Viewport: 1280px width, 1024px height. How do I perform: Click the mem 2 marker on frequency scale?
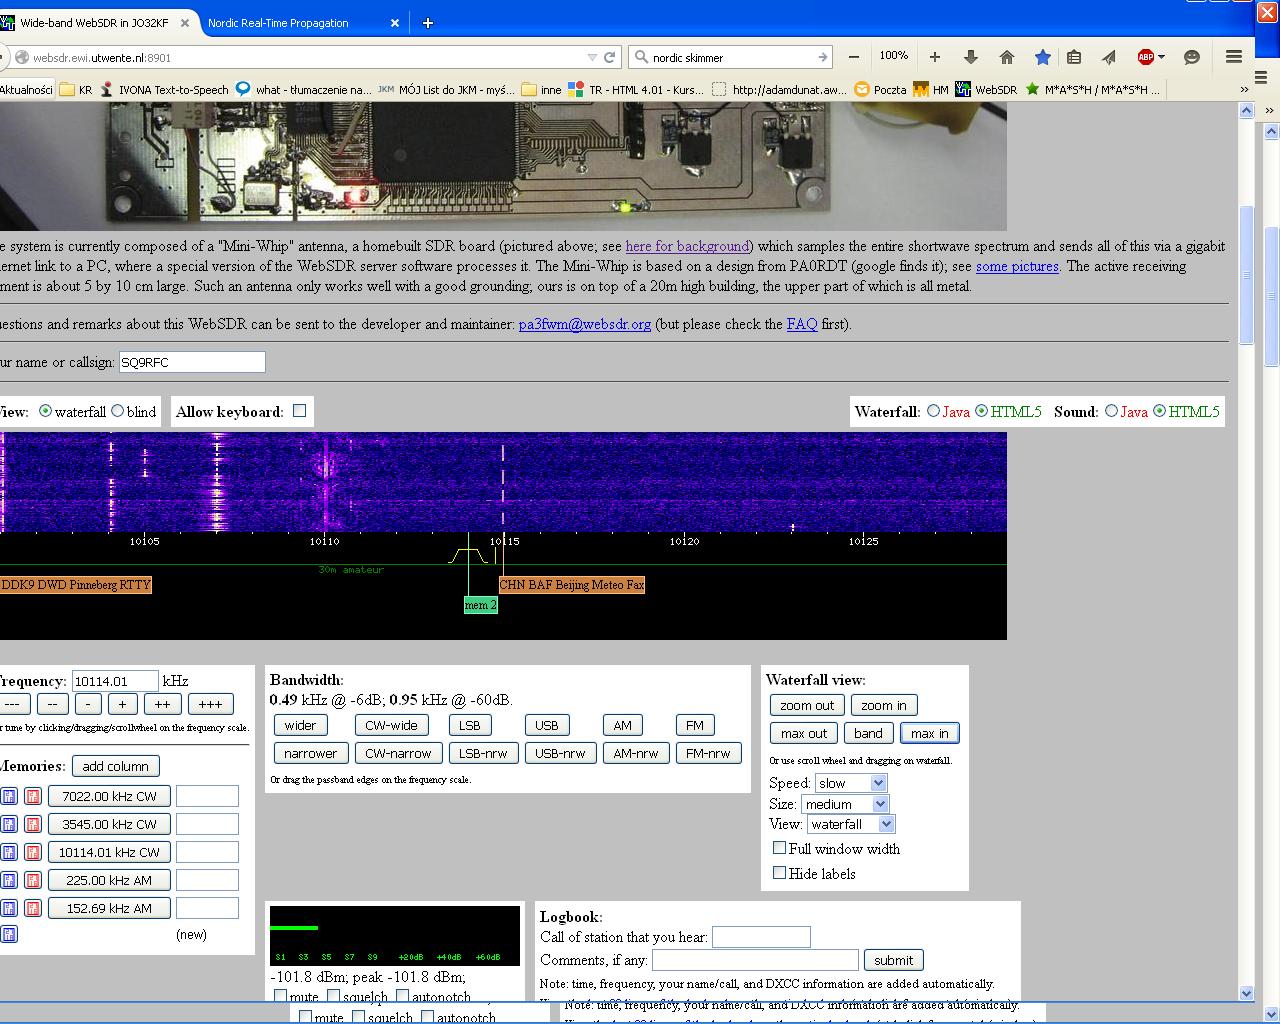(x=480, y=605)
